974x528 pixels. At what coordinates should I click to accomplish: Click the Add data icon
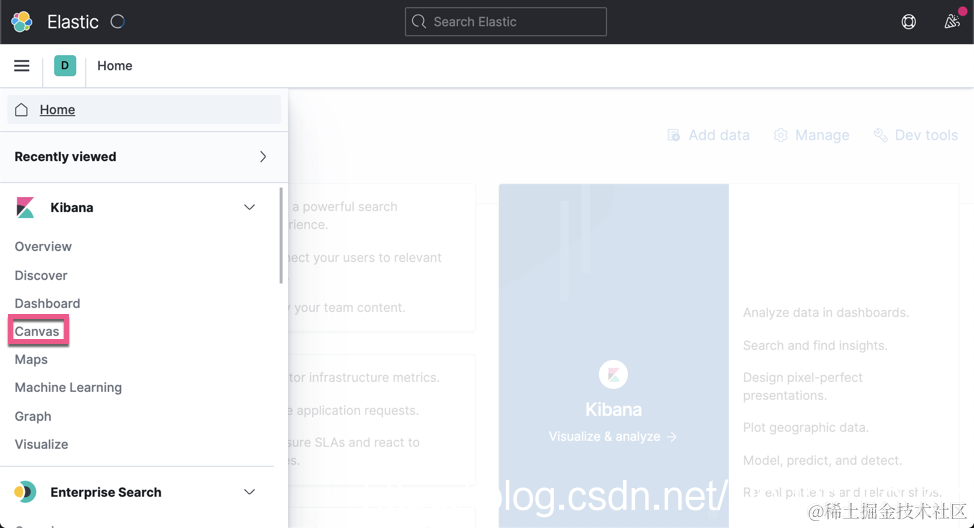673,135
